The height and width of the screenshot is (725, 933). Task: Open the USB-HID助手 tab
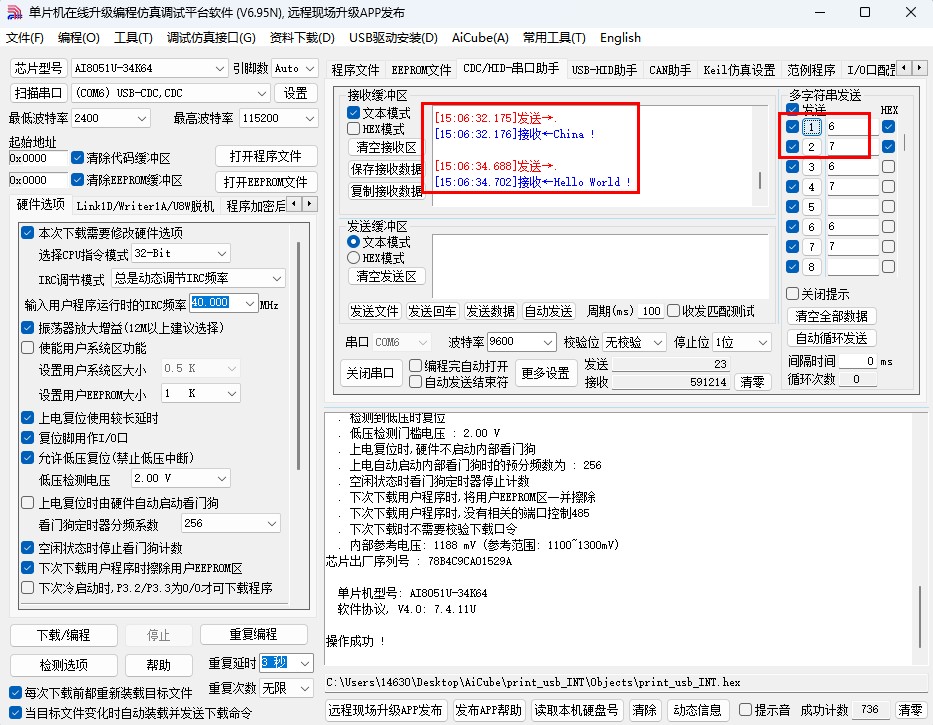[x=604, y=70]
